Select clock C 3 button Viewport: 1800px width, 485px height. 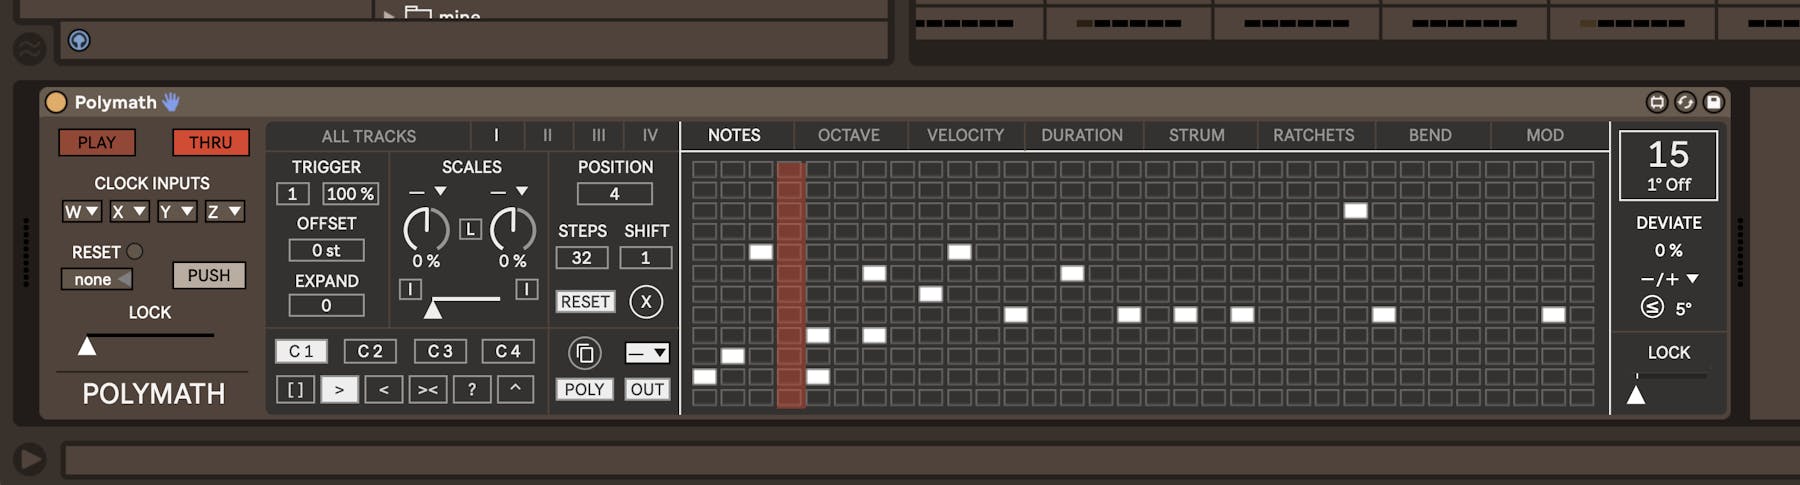click(x=440, y=351)
